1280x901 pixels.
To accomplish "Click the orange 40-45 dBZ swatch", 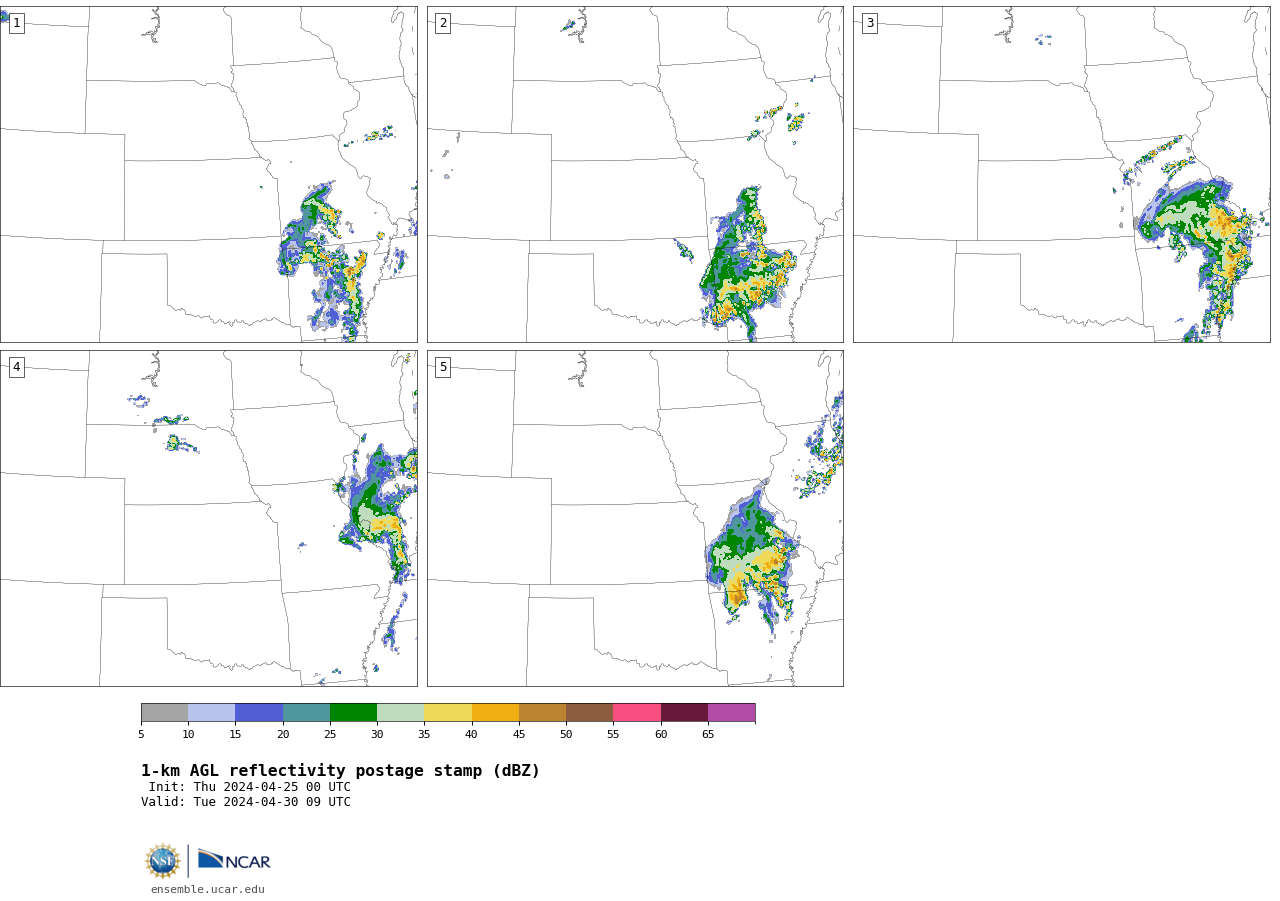I will point(495,713).
